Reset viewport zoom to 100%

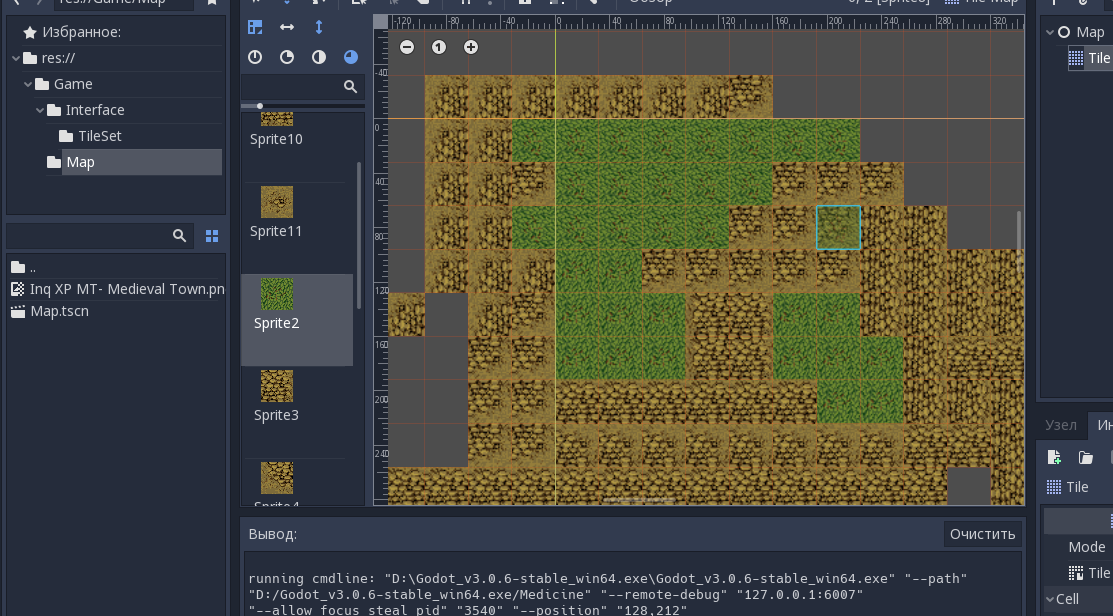coord(439,48)
